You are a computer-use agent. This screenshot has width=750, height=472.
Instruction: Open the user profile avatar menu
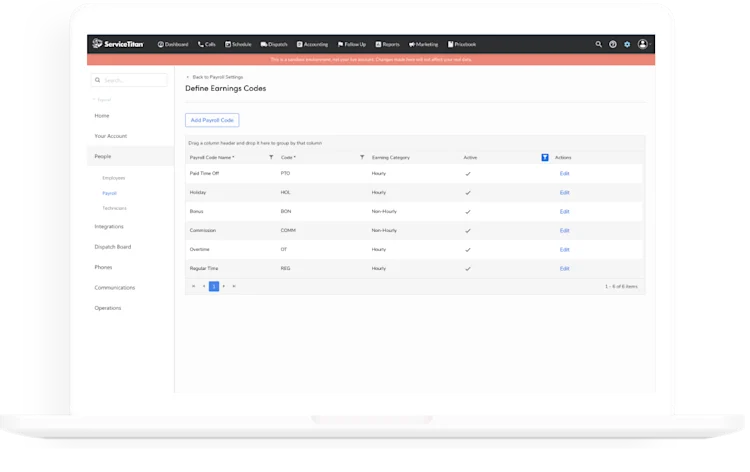(643, 44)
